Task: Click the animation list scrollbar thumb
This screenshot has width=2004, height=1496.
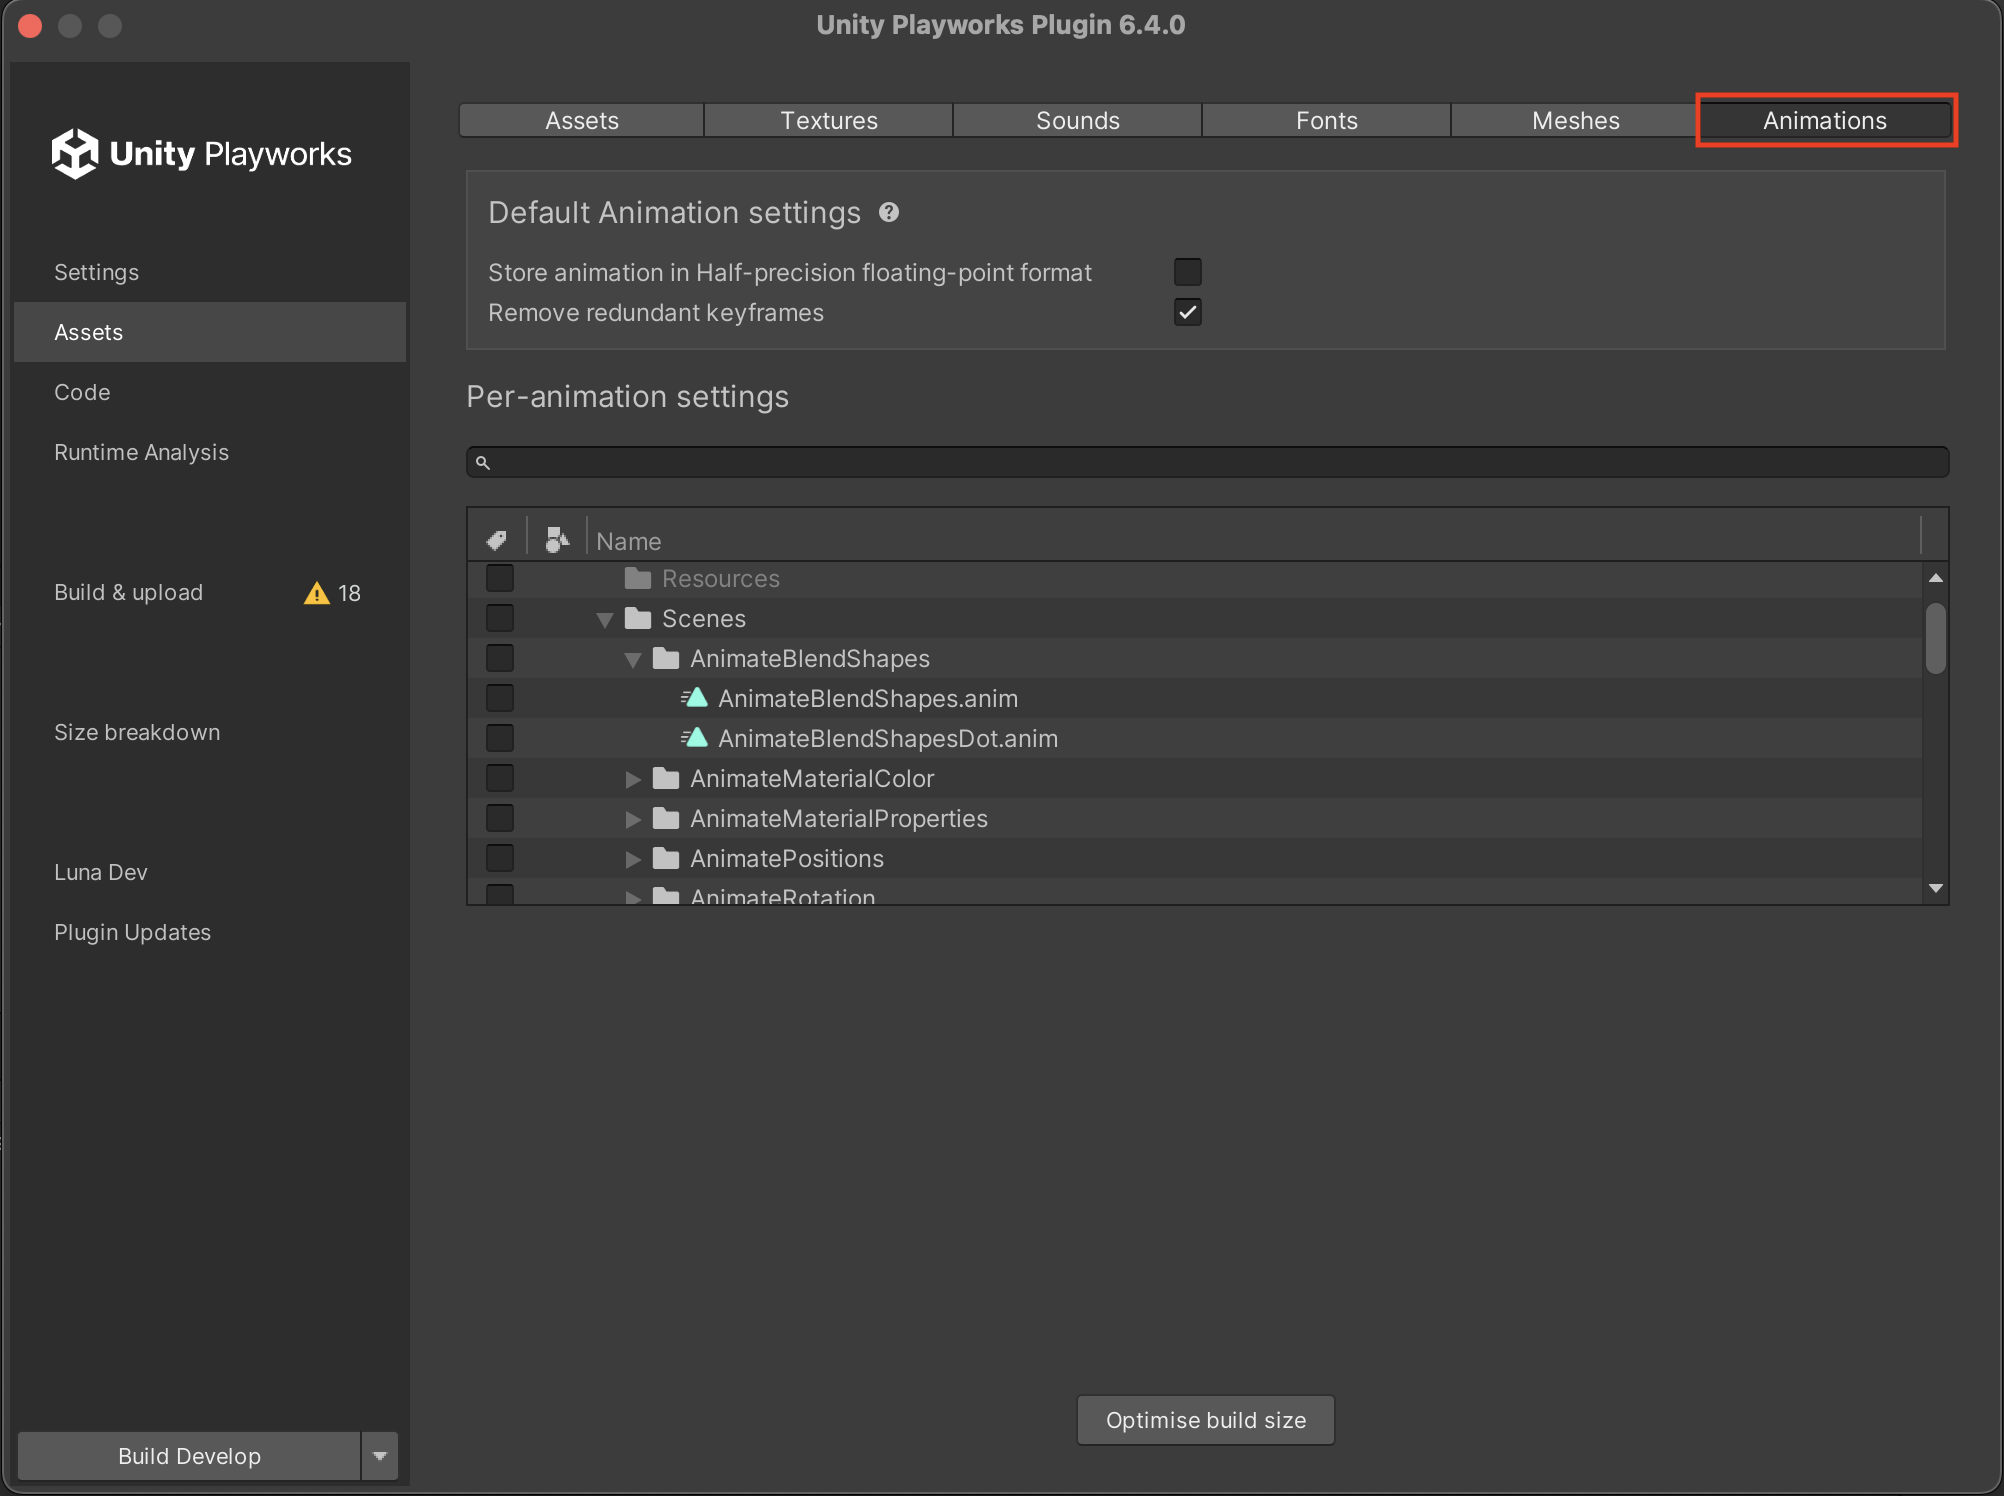Action: 1936,638
